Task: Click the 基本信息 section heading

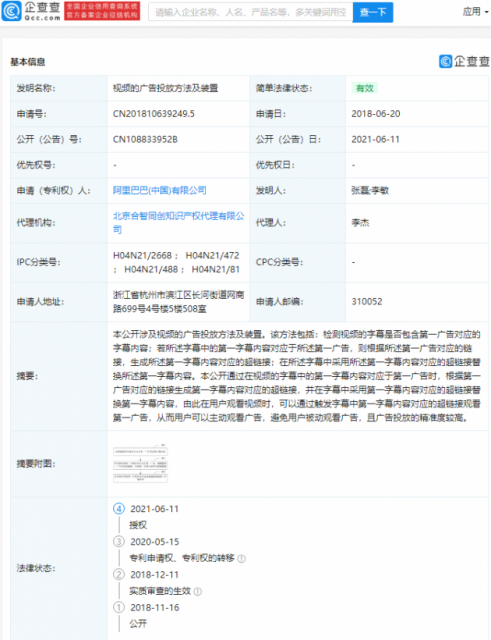Action: click(28, 62)
